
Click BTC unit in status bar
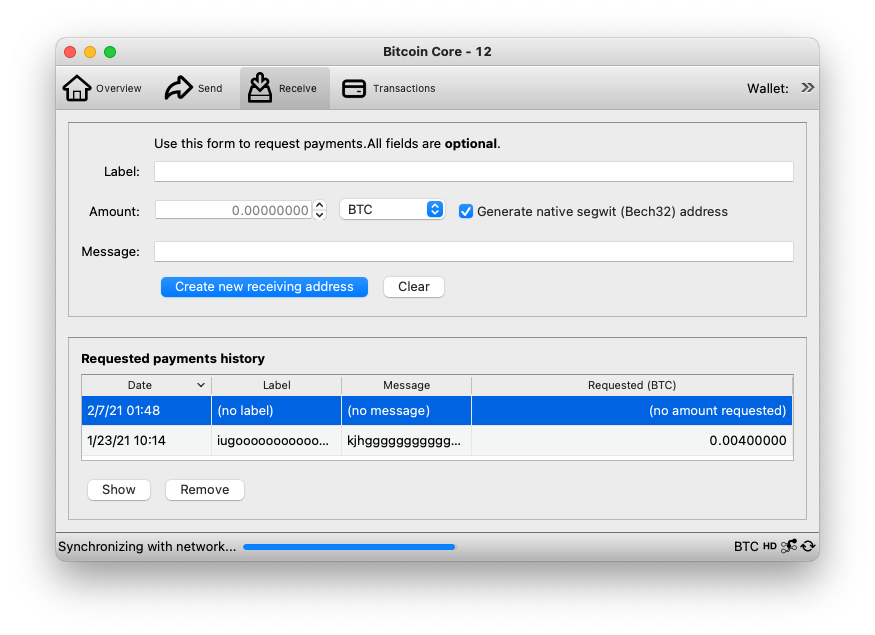click(746, 546)
